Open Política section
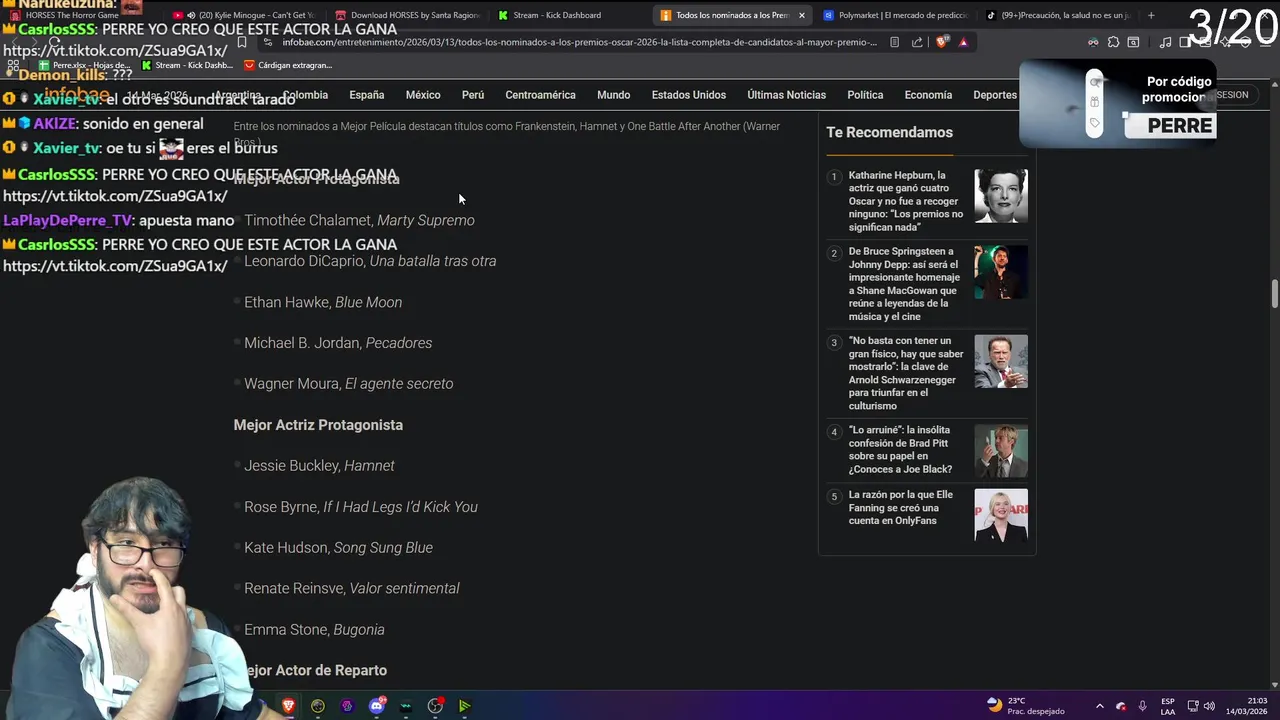This screenshot has height=720, width=1280. point(865,95)
